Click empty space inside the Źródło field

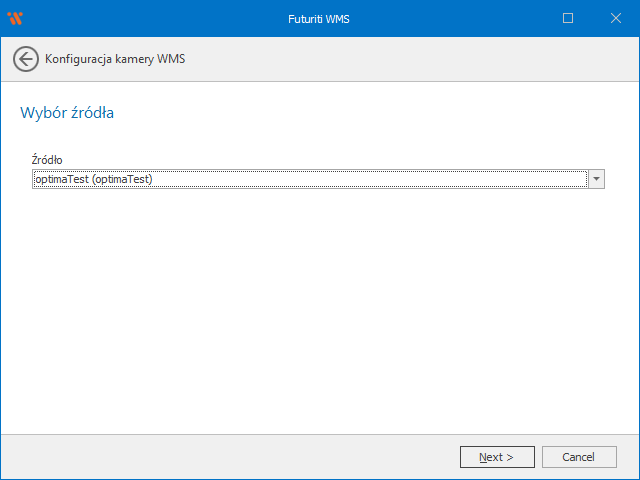point(400,179)
